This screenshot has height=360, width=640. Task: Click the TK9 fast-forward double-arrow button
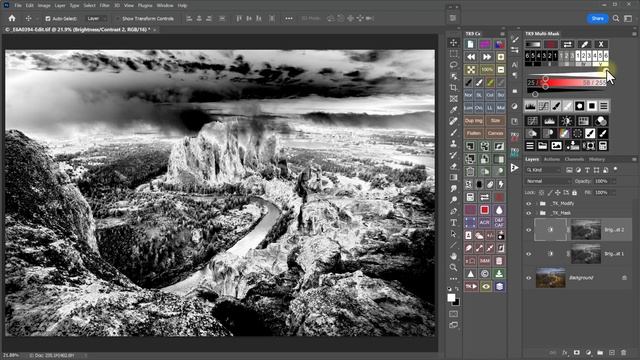click(486, 57)
